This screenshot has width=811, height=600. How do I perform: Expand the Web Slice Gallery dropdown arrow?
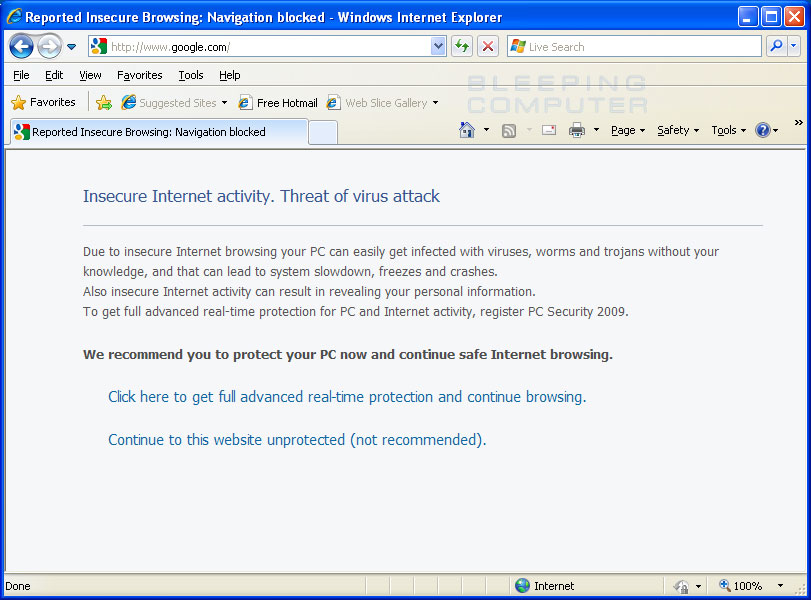tap(435, 102)
